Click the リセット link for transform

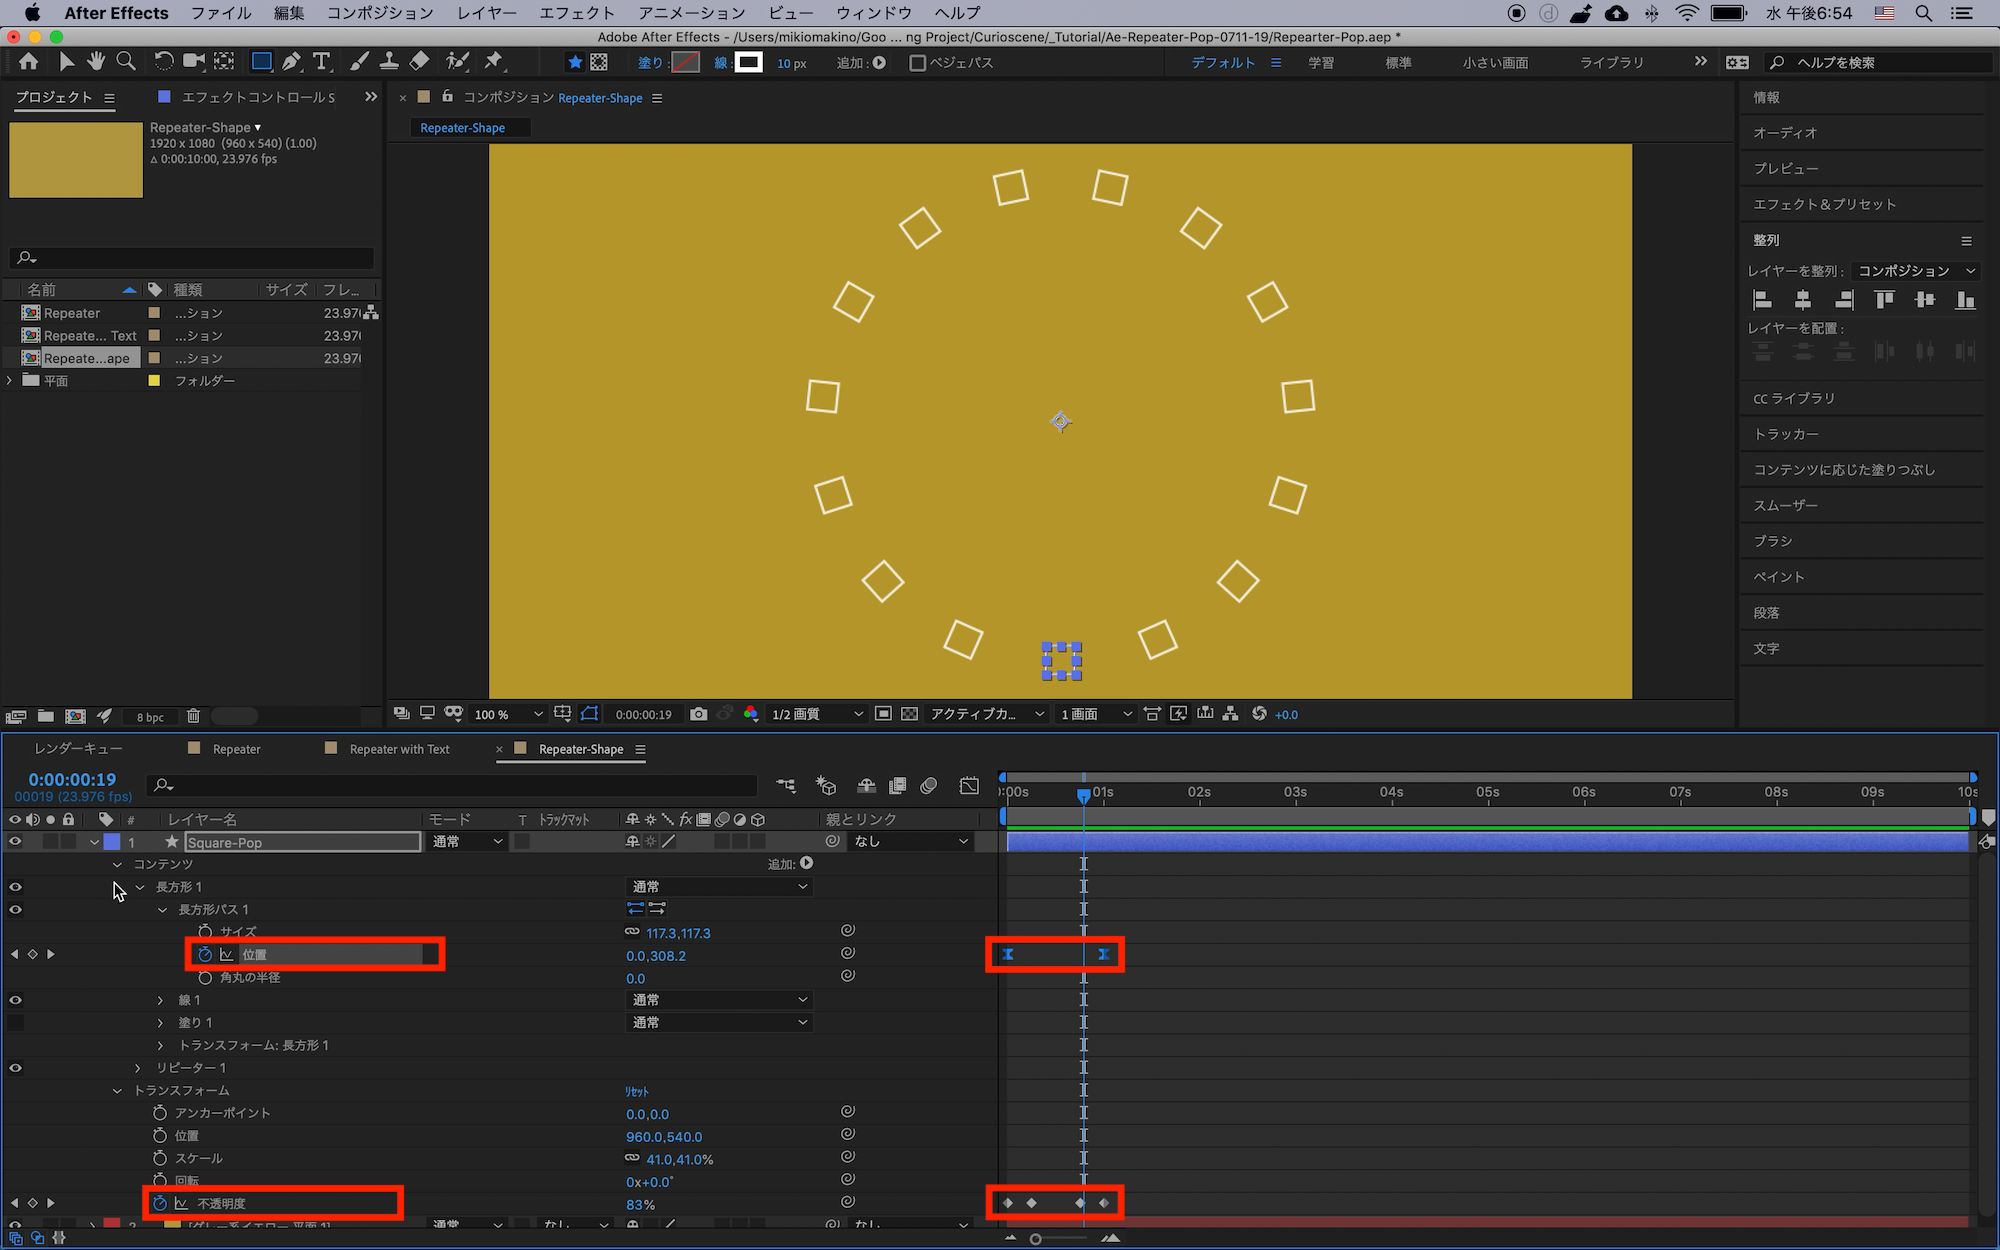point(637,1091)
